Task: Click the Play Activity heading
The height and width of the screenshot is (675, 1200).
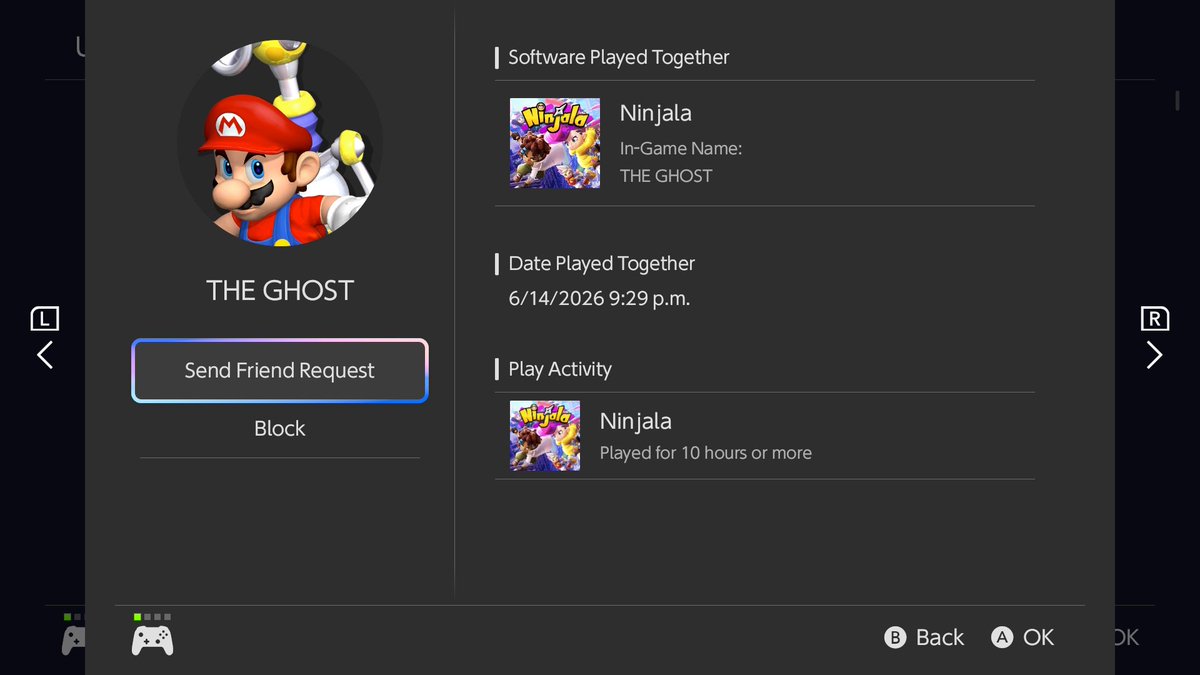Action: [x=560, y=369]
